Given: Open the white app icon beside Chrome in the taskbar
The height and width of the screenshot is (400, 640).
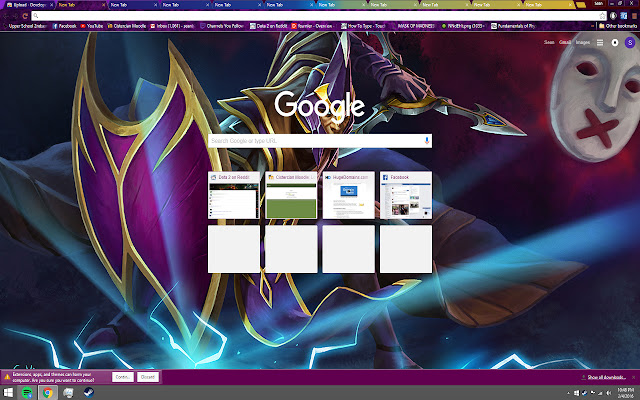Looking at the screenshot, I should (68, 393).
